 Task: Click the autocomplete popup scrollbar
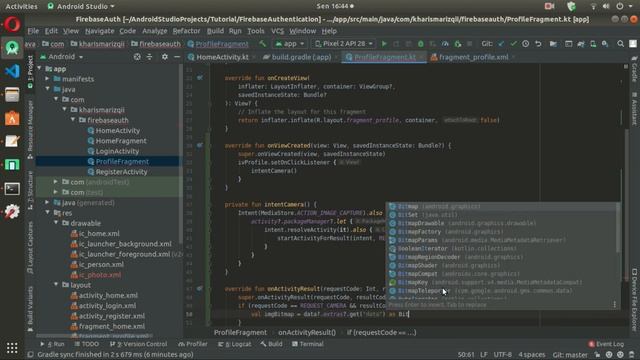(618, 229)
